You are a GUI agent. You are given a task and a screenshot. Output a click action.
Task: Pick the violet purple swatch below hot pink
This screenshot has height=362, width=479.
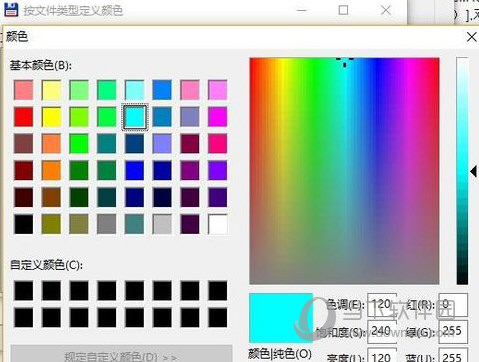[218, 171]
